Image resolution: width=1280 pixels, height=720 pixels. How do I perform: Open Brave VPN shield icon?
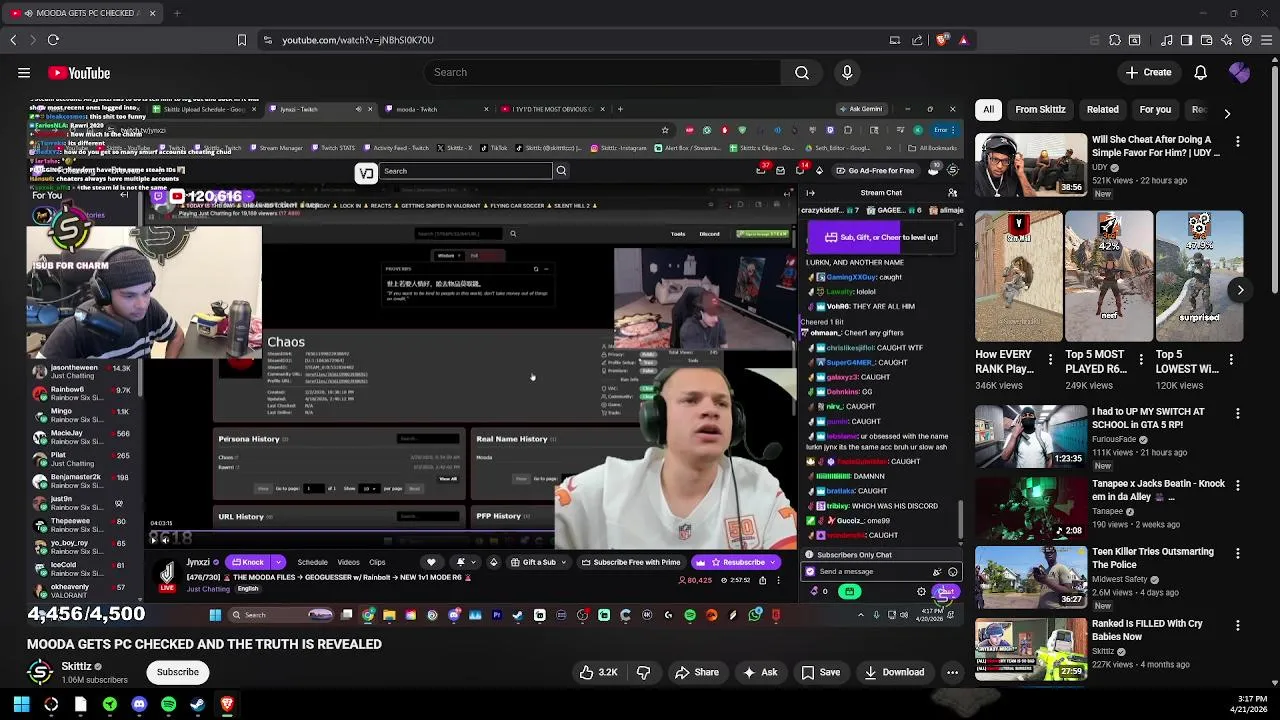(x=1247, y=40)
